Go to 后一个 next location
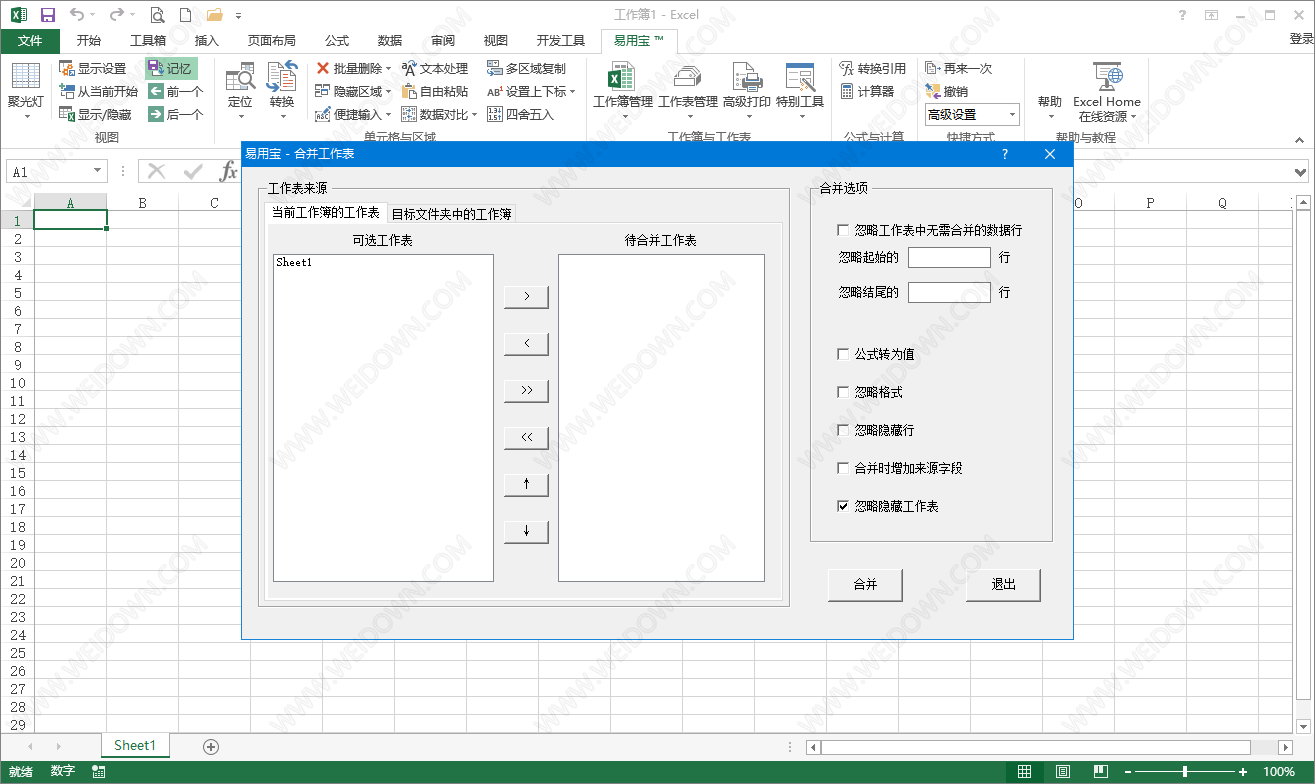The width and height of the screenshot is (1315, 784). 175,114
